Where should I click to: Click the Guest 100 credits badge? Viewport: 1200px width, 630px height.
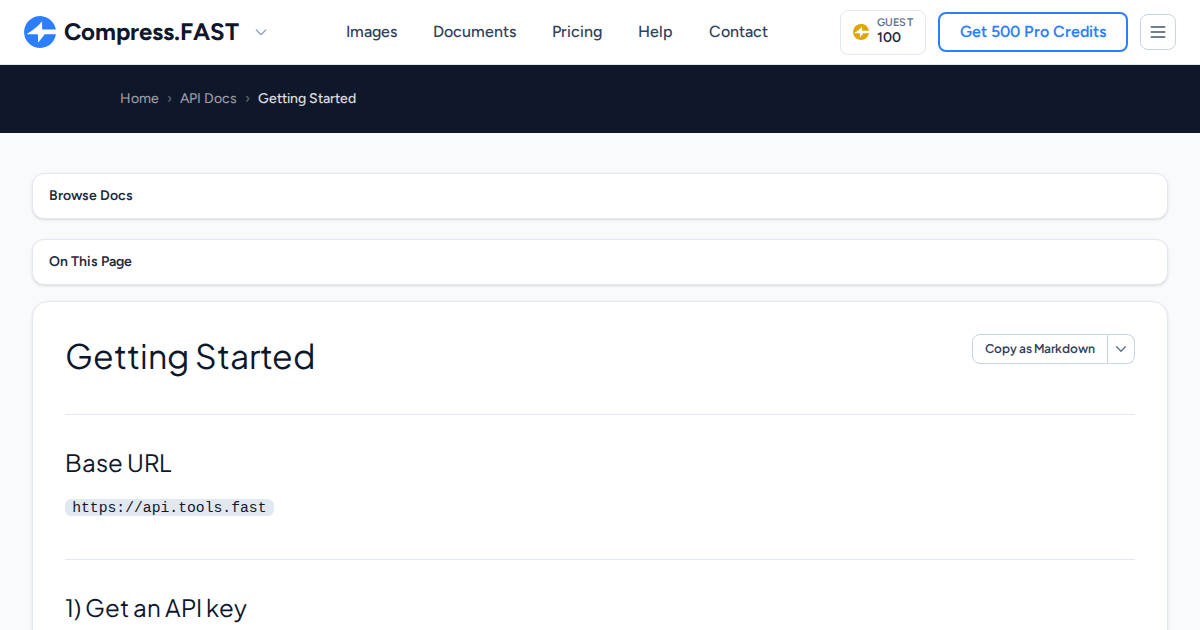(883, 32)
